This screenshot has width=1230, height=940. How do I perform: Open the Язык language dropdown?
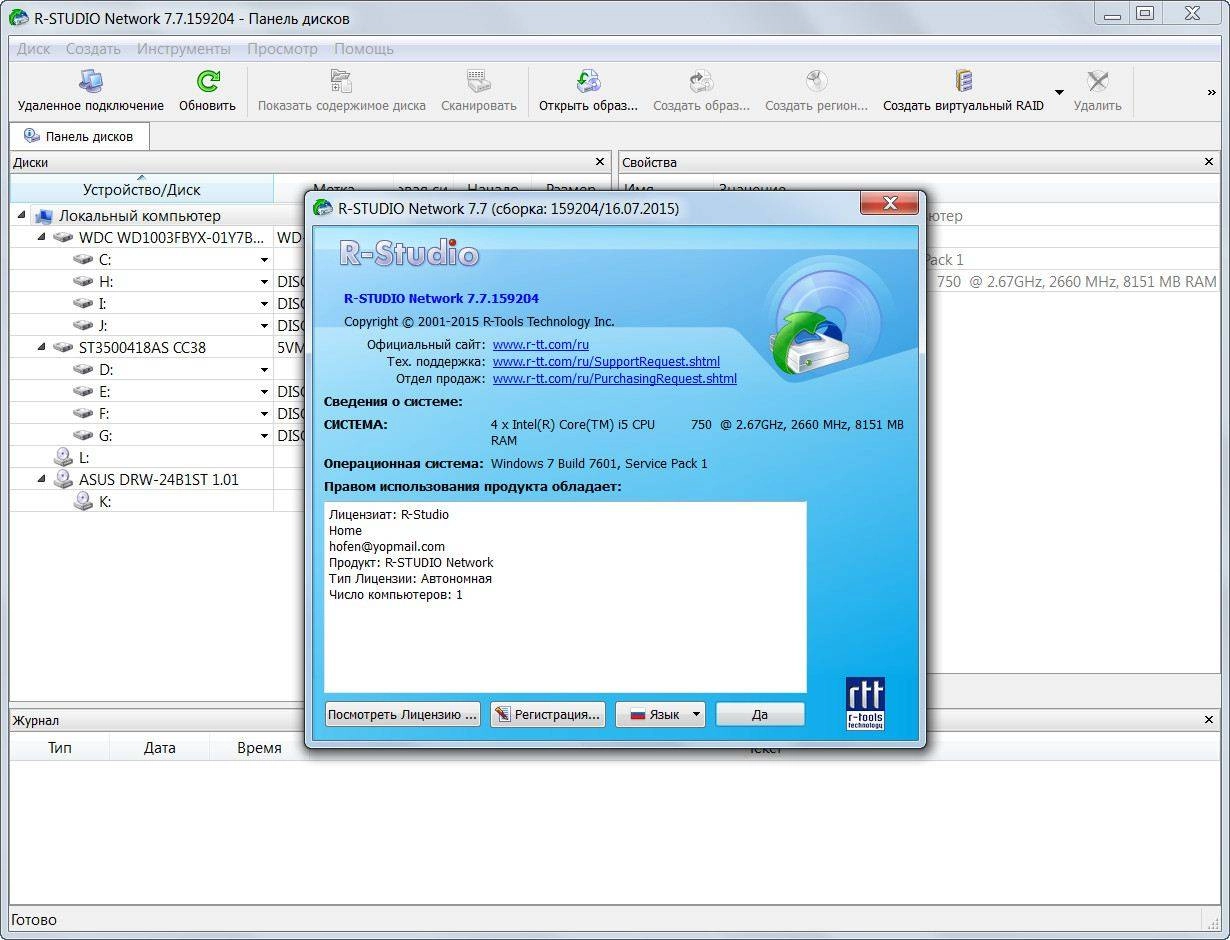(660, 714)
